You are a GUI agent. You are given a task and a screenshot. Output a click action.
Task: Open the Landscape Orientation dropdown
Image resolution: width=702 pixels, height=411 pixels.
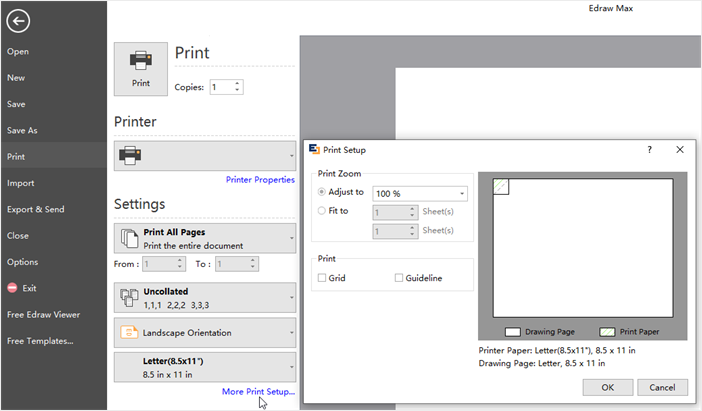click(291, 333)
